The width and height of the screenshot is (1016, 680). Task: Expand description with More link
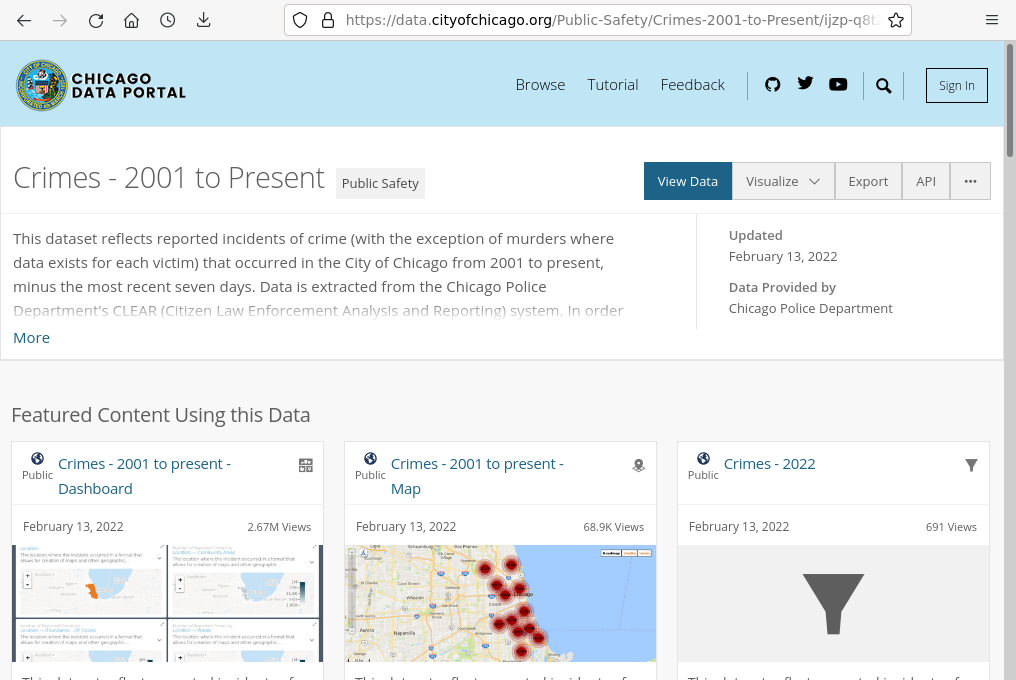pos(31,338)
